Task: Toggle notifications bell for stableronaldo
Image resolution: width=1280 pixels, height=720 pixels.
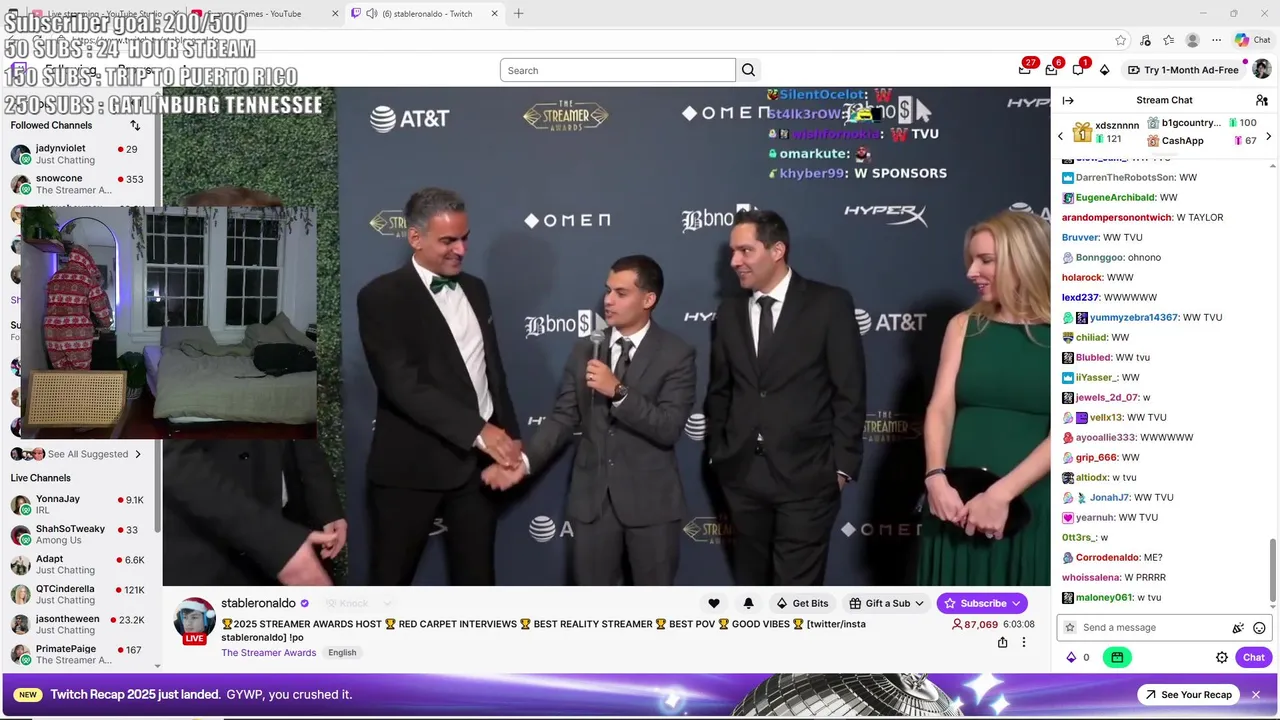Action: (748, 603)
